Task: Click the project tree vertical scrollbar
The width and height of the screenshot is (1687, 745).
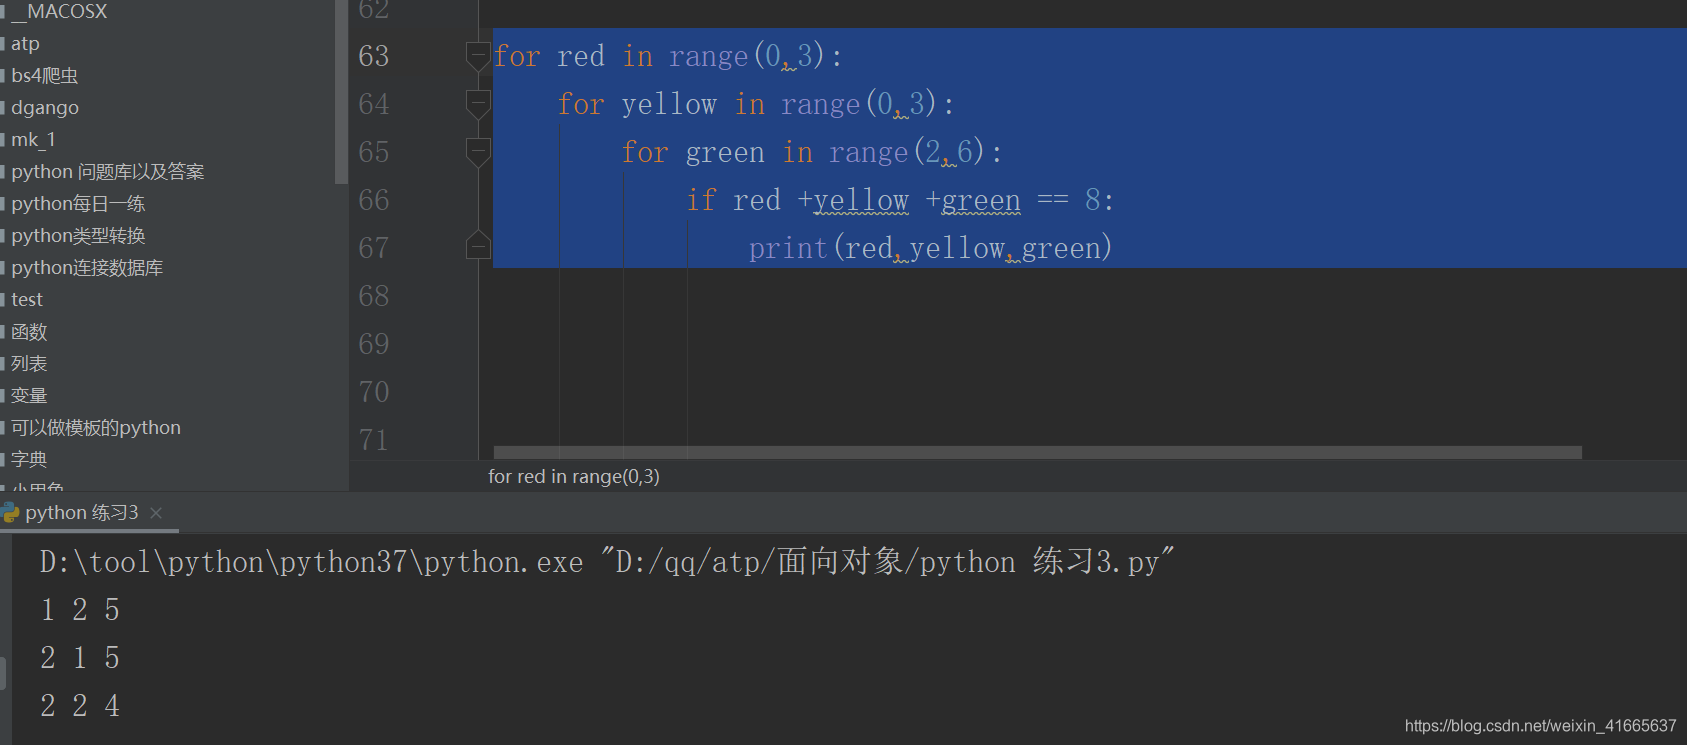Action: click(341, 92)
